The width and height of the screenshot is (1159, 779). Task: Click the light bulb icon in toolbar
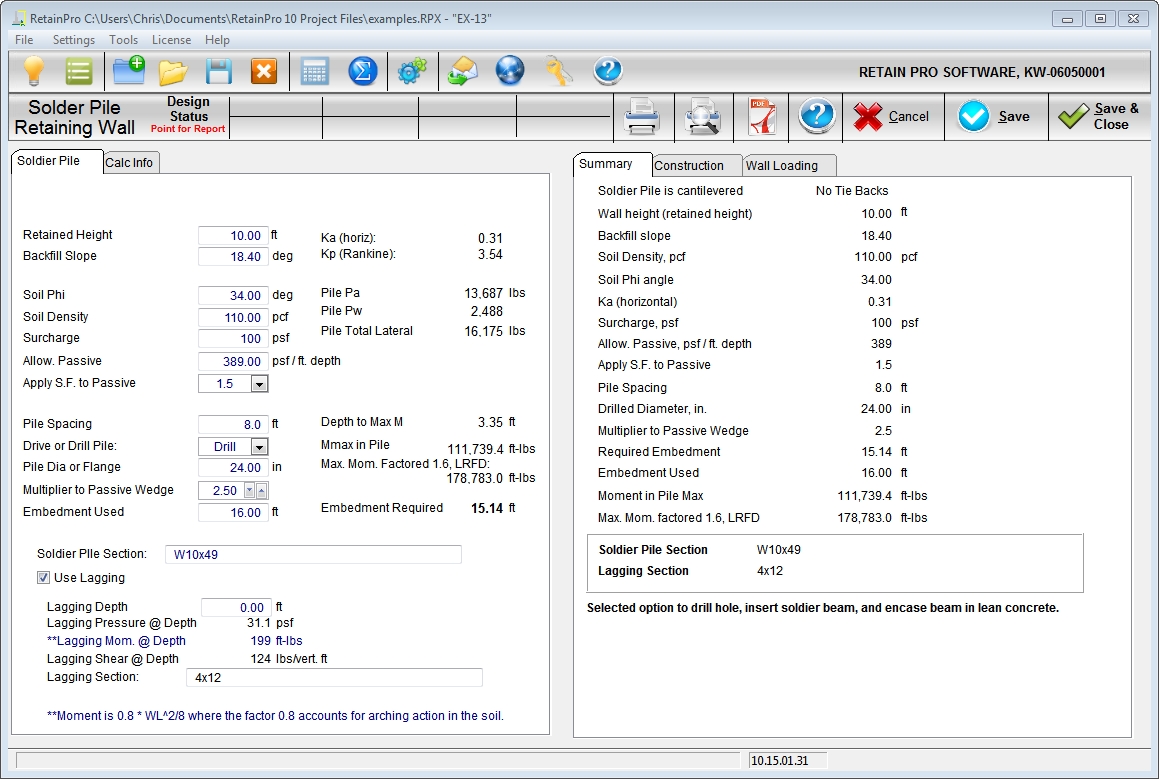pyautogui.click(x=35, y=71)
